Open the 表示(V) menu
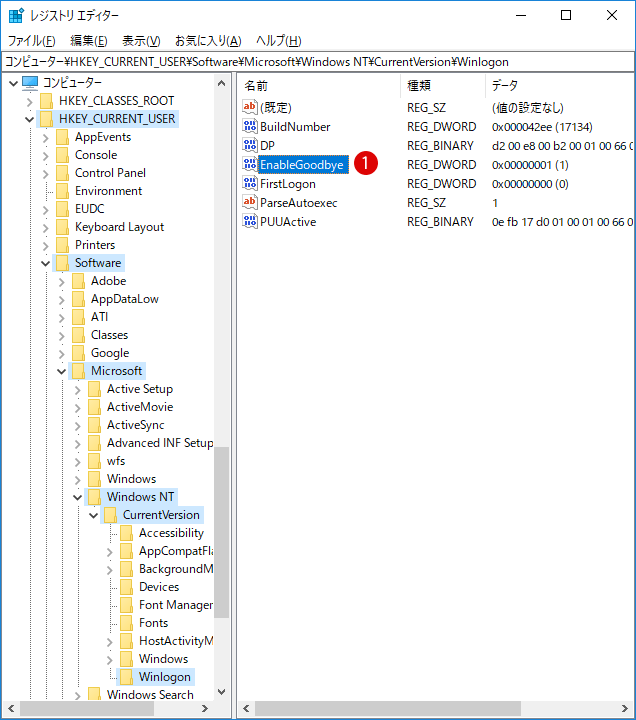Image resolution: width=636 pixels, height=720 pixels. 141,41
